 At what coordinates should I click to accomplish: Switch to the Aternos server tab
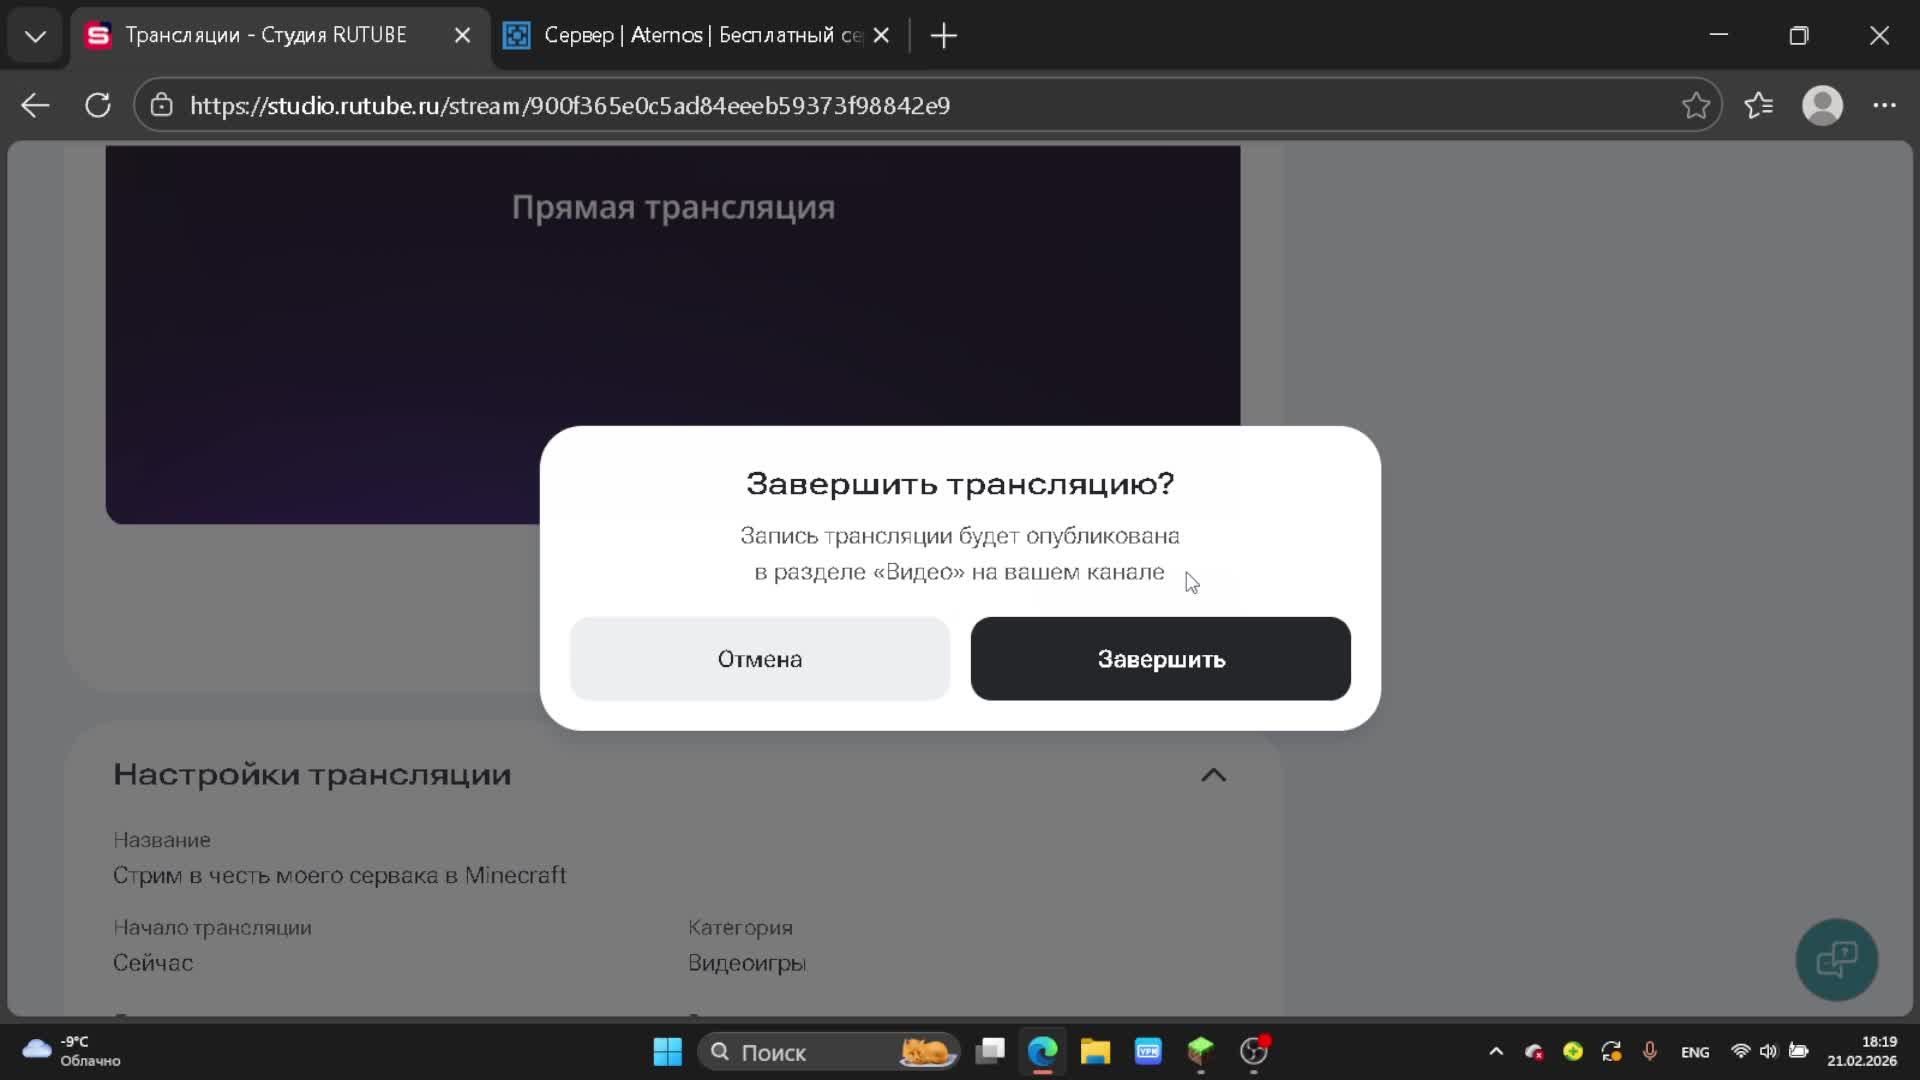(x=690, y=34)
